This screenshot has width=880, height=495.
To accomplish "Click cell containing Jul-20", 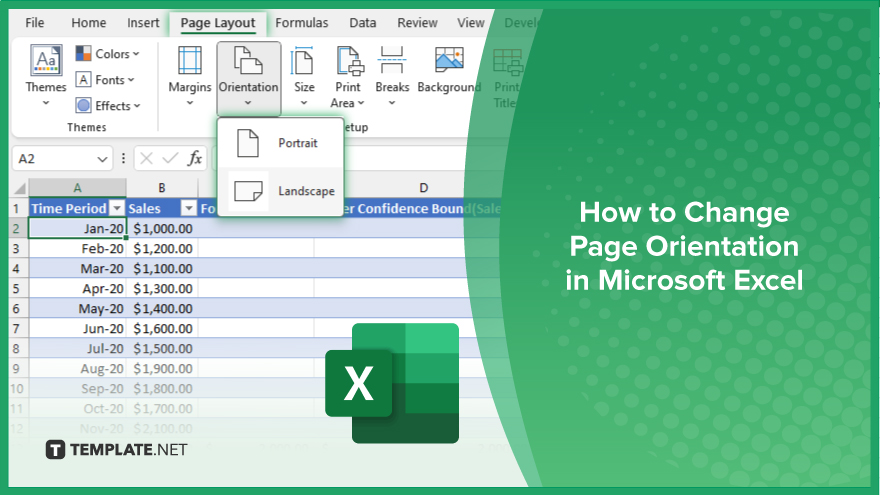I will pos(77,349).
